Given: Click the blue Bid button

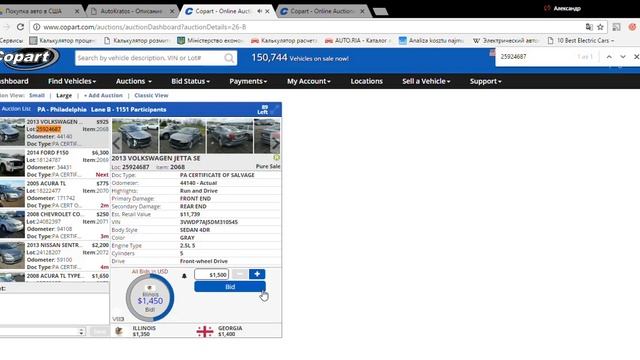Looking at the screenshot, I should tap(230, 287).
